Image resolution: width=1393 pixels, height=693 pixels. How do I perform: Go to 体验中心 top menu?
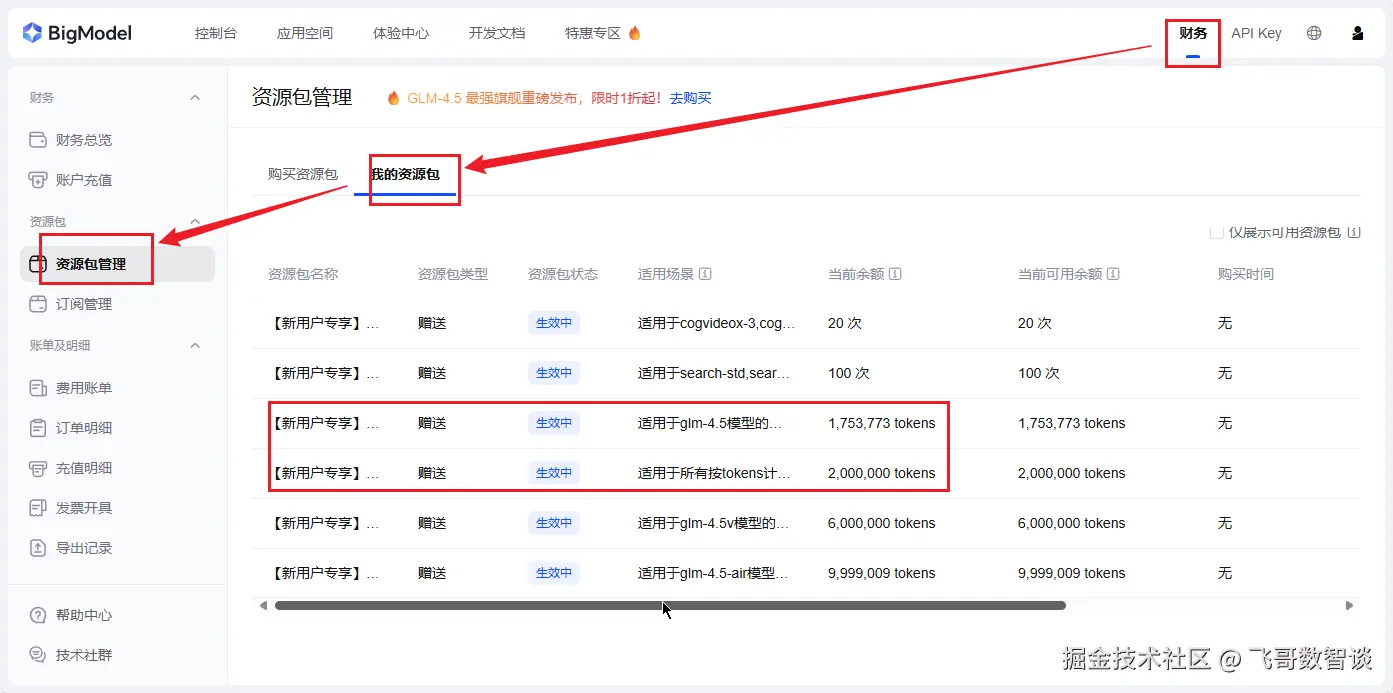click(401, 33)
